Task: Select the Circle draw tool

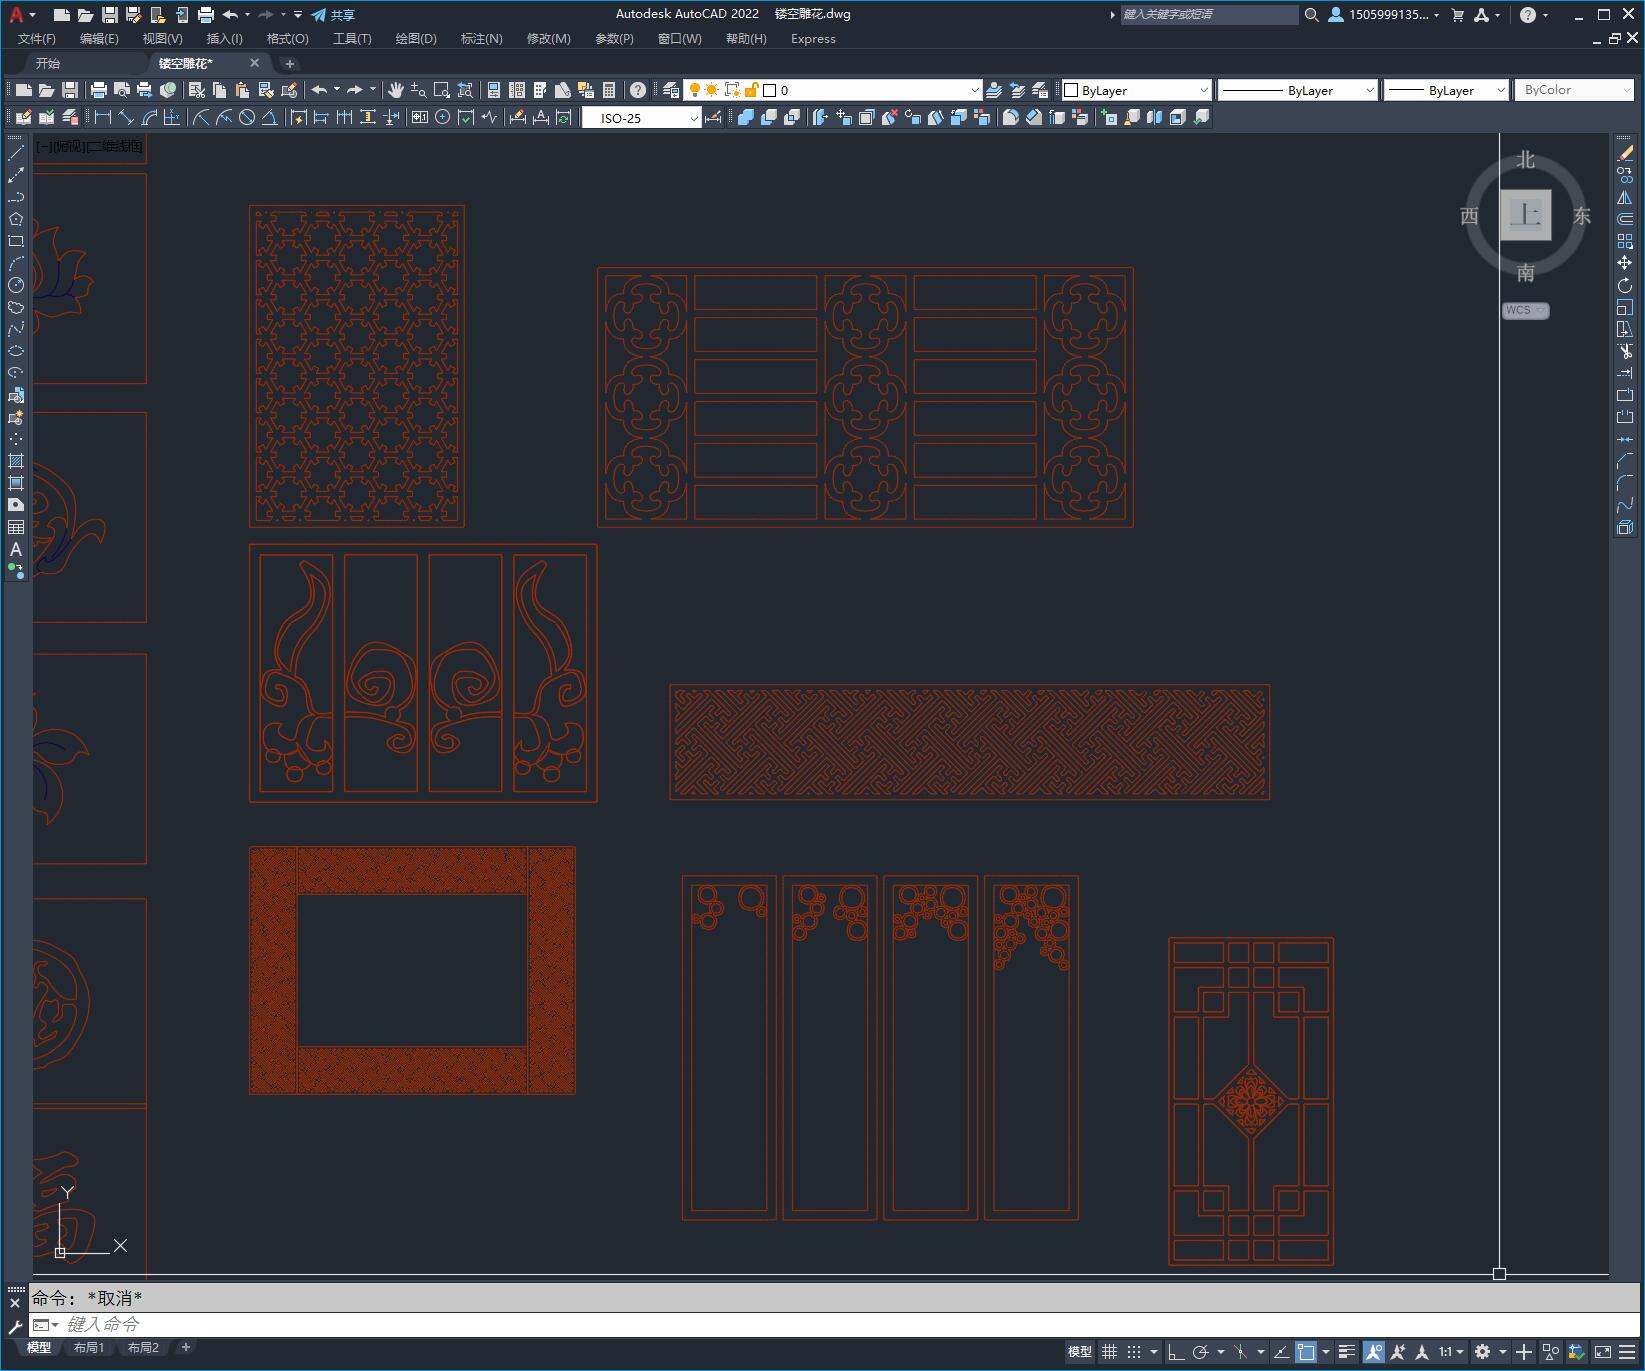Action: 16,285
